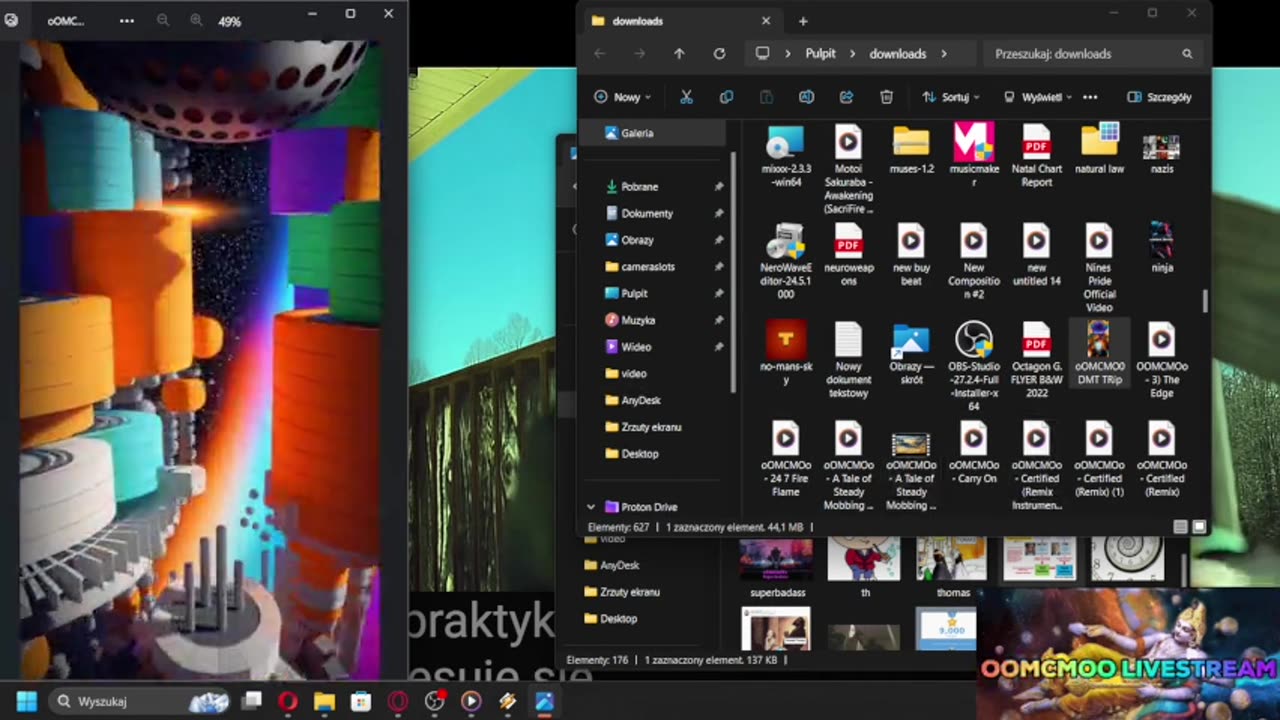Toggle the Szczegóły details pane
Screen dimensions: 1280x720
(1159, 97)
